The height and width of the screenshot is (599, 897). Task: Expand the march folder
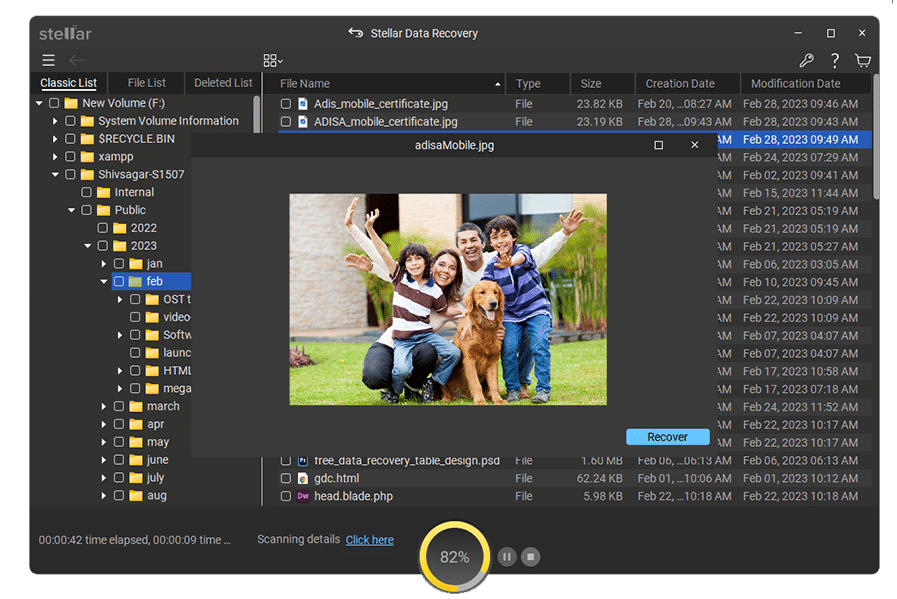(x=104, y=407)
